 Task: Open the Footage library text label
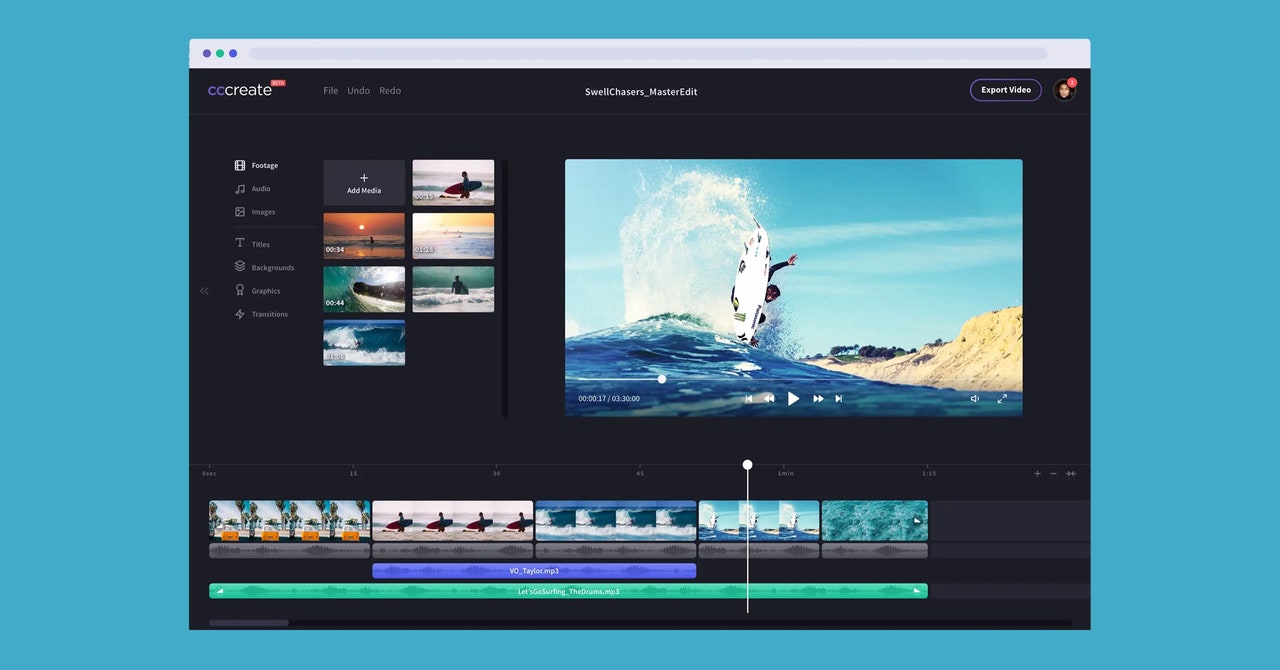[x=265, y=166]
